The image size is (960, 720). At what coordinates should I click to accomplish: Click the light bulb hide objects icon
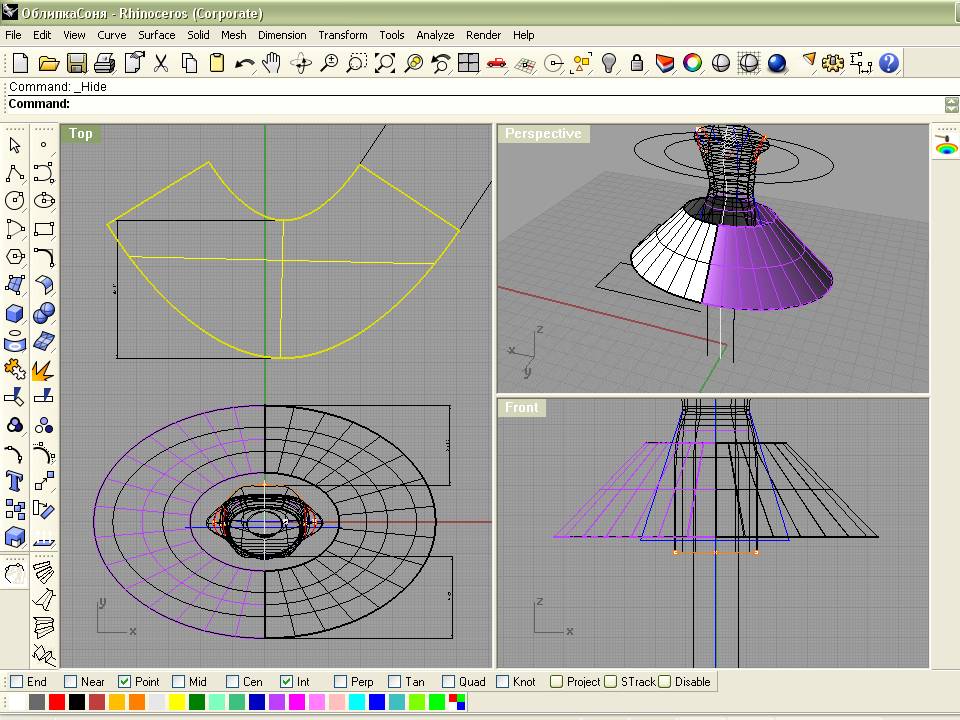609,63
